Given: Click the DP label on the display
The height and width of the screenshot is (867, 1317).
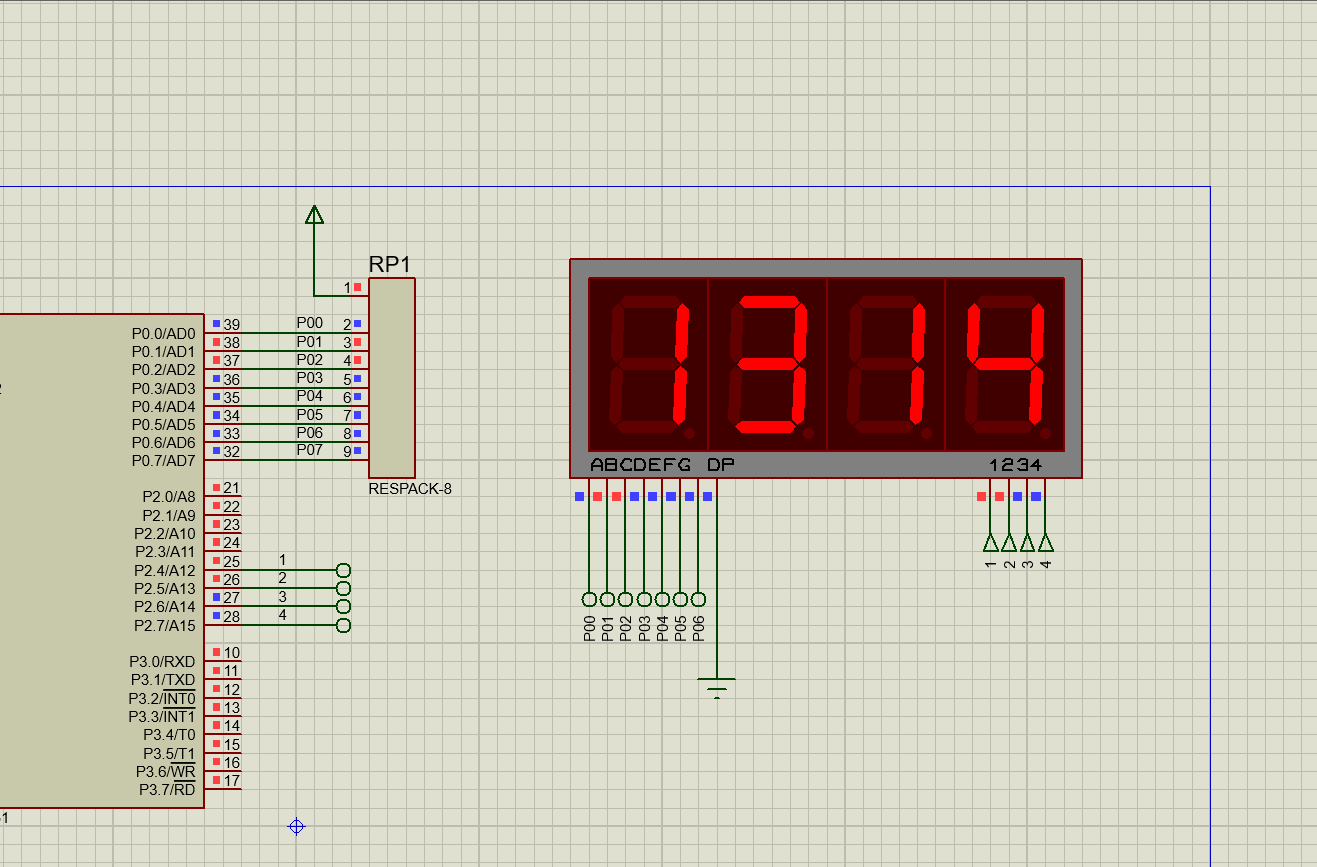Looking at the screenshot, I should [720, 465].
